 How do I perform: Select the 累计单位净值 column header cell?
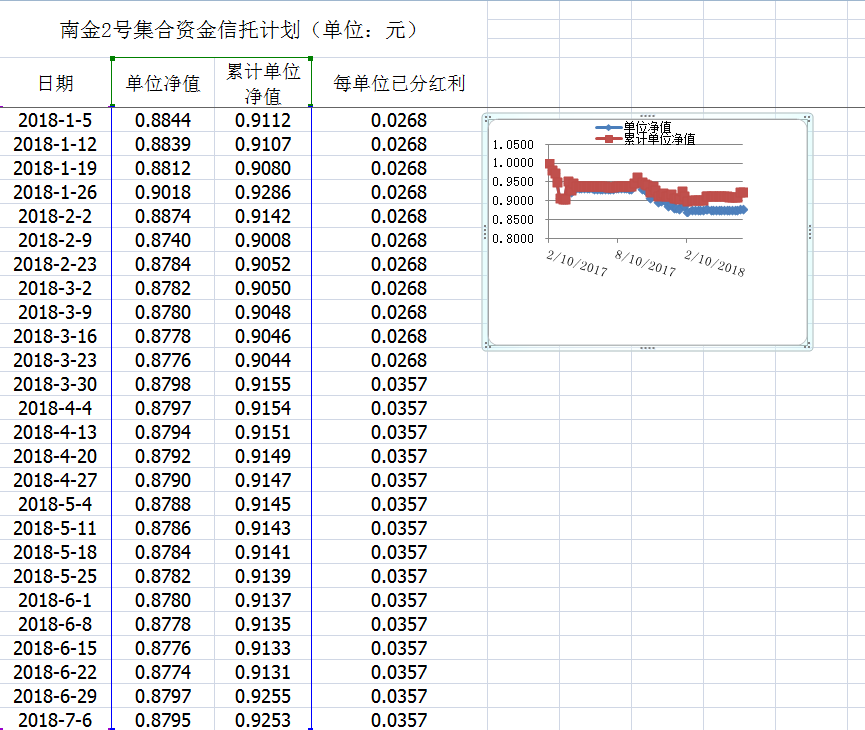263,84
